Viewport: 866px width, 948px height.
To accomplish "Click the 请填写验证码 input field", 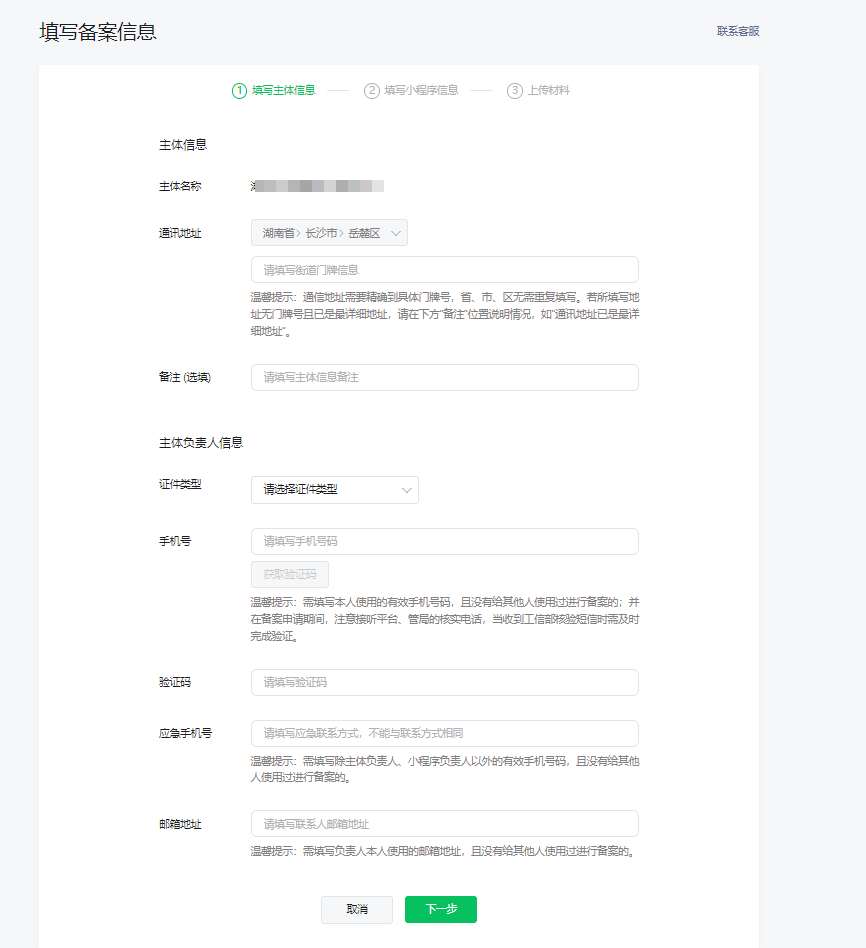I will click(x=444, y=682).
